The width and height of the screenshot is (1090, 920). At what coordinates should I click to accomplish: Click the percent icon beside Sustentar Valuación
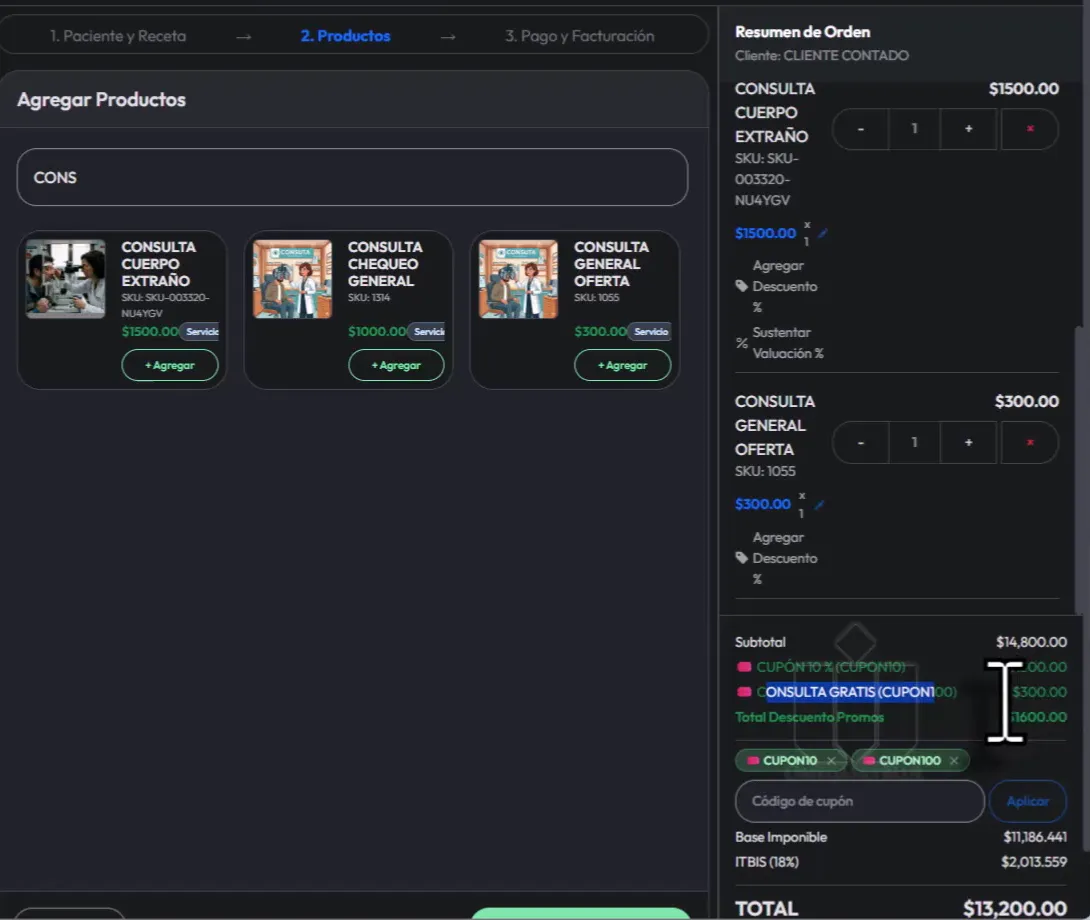[742, 343]
